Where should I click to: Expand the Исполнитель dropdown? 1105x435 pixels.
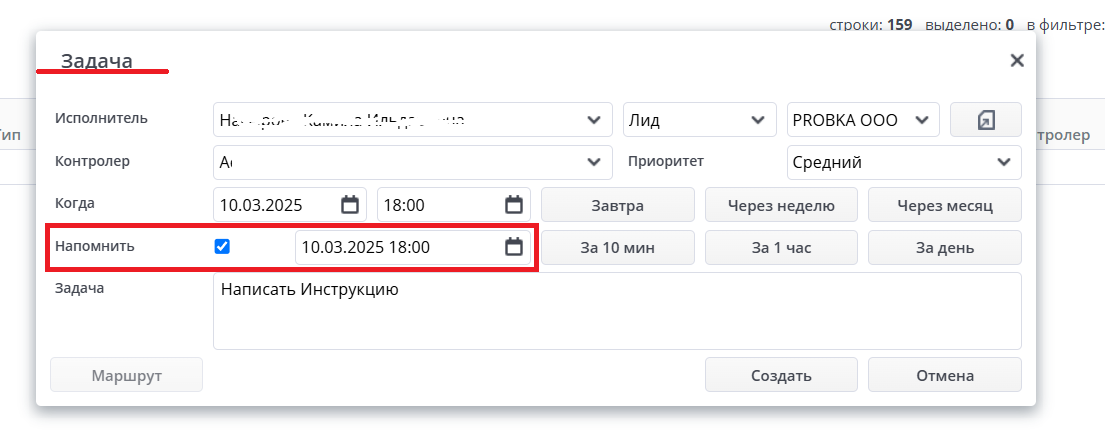[x=593, y=120]
